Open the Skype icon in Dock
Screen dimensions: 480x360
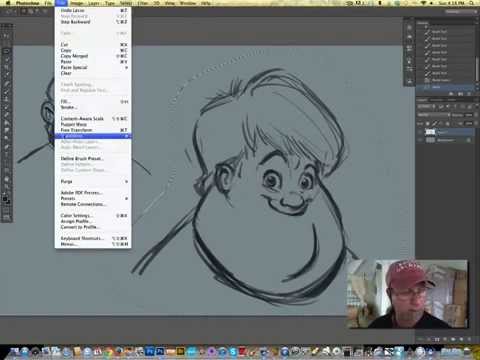click(x=233, y=351)
